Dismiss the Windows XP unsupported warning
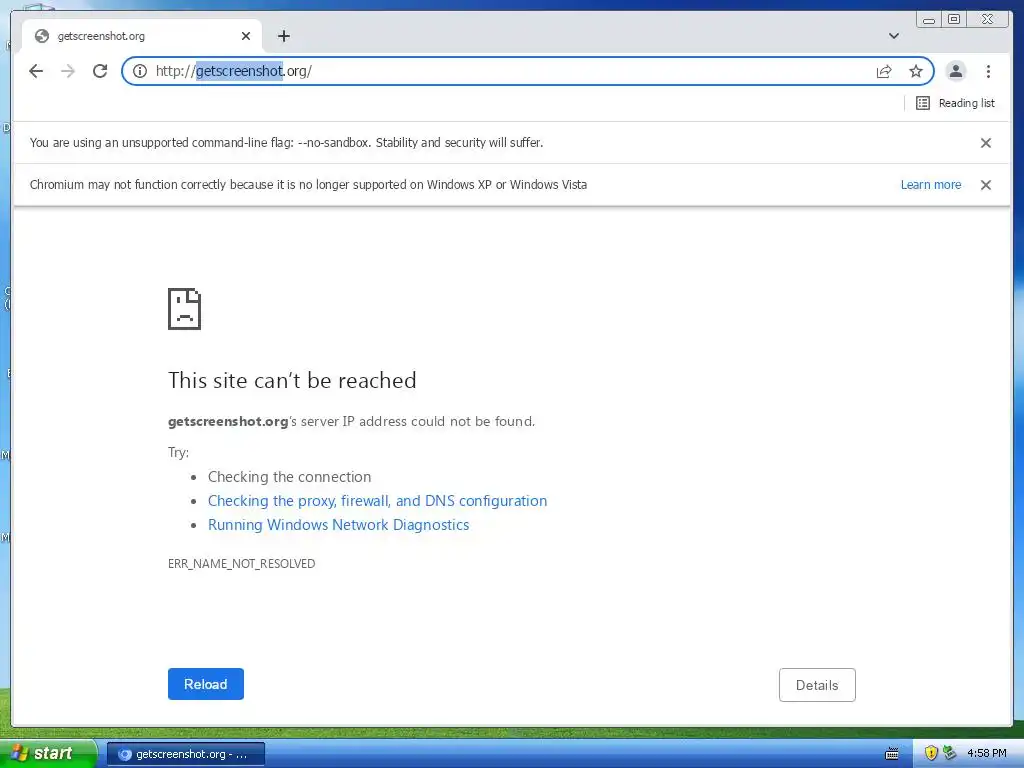Screen dimensions: 1024x768 (x=986, y=185)
